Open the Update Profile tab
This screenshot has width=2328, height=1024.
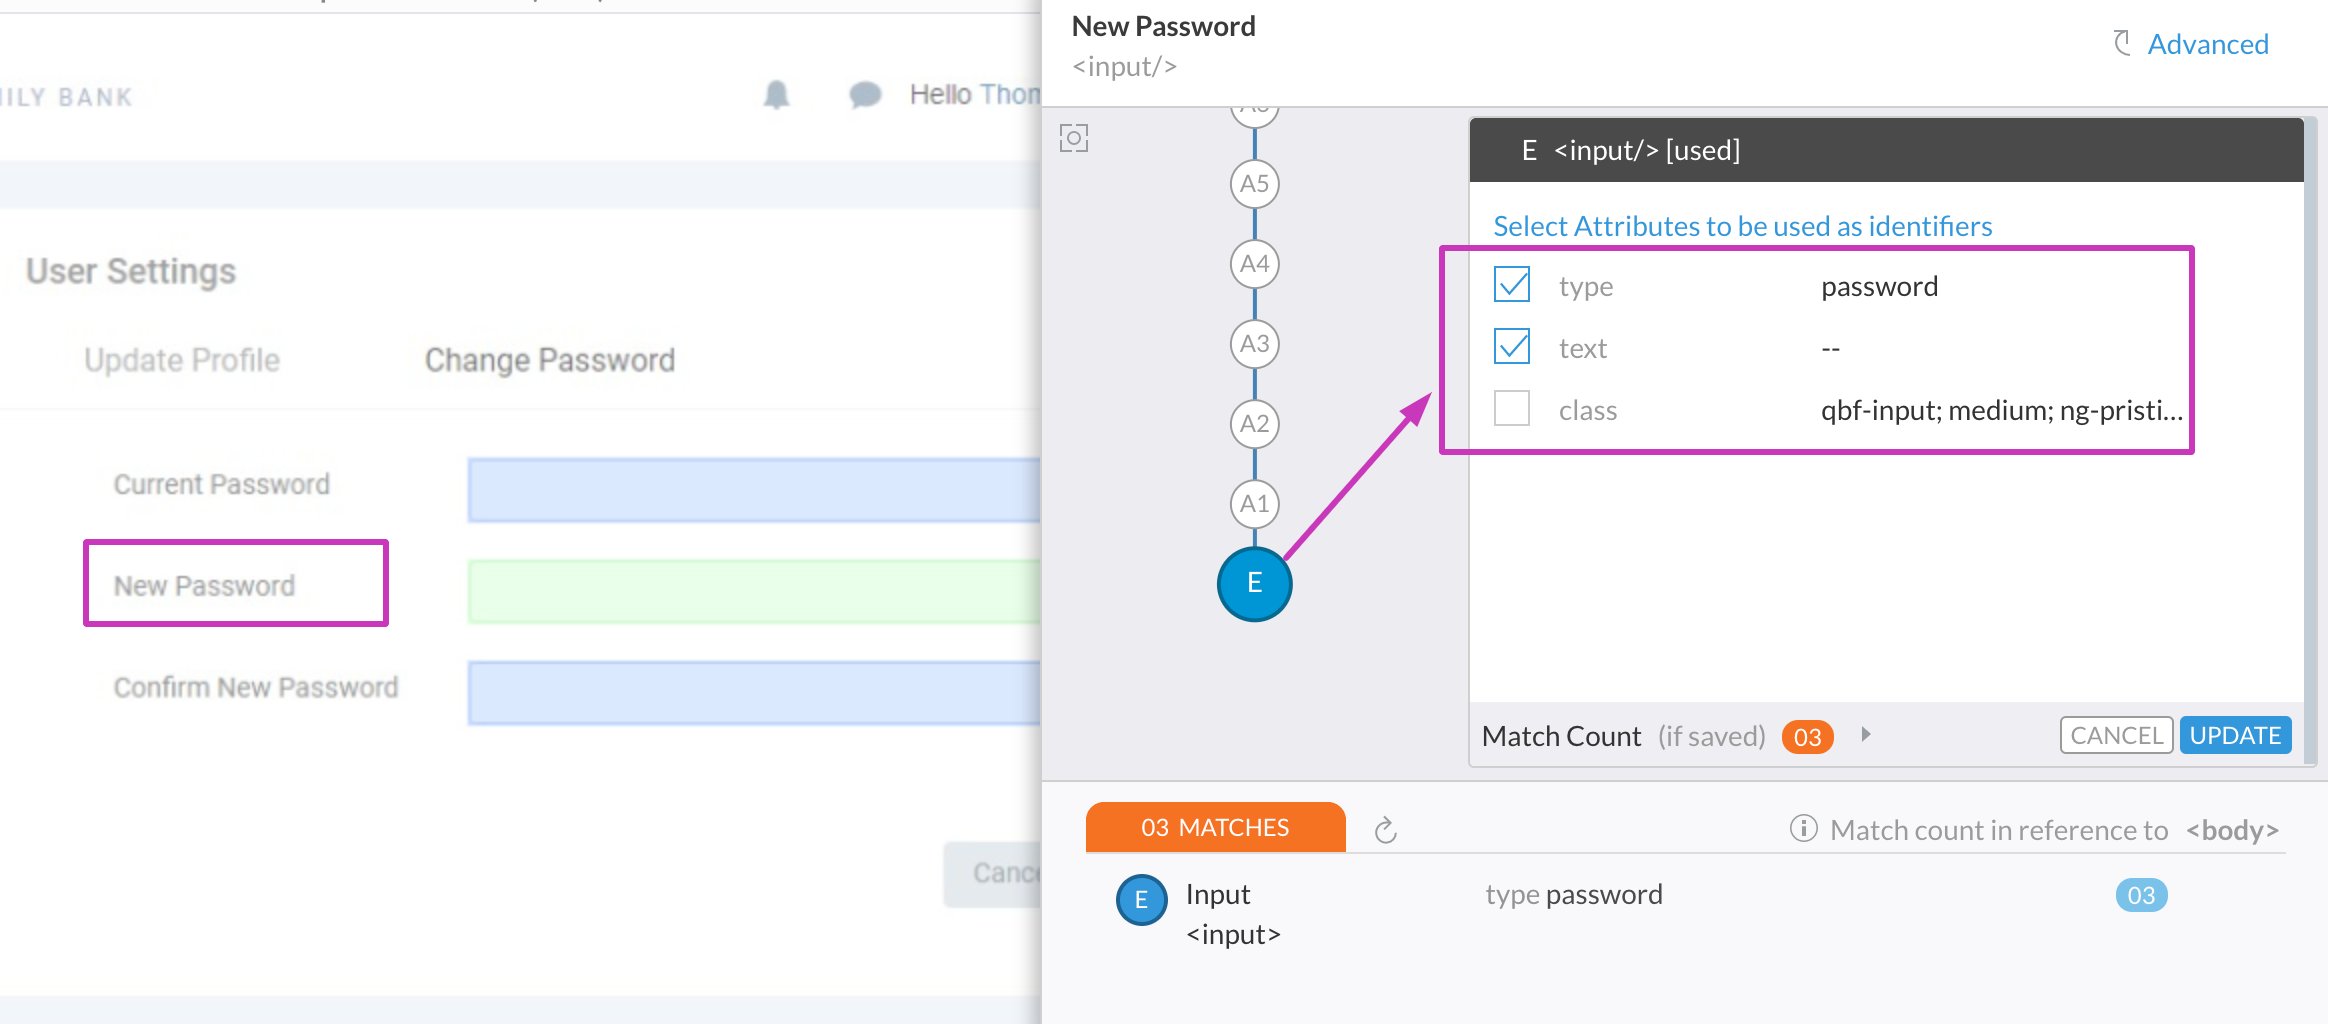(182, 360)
